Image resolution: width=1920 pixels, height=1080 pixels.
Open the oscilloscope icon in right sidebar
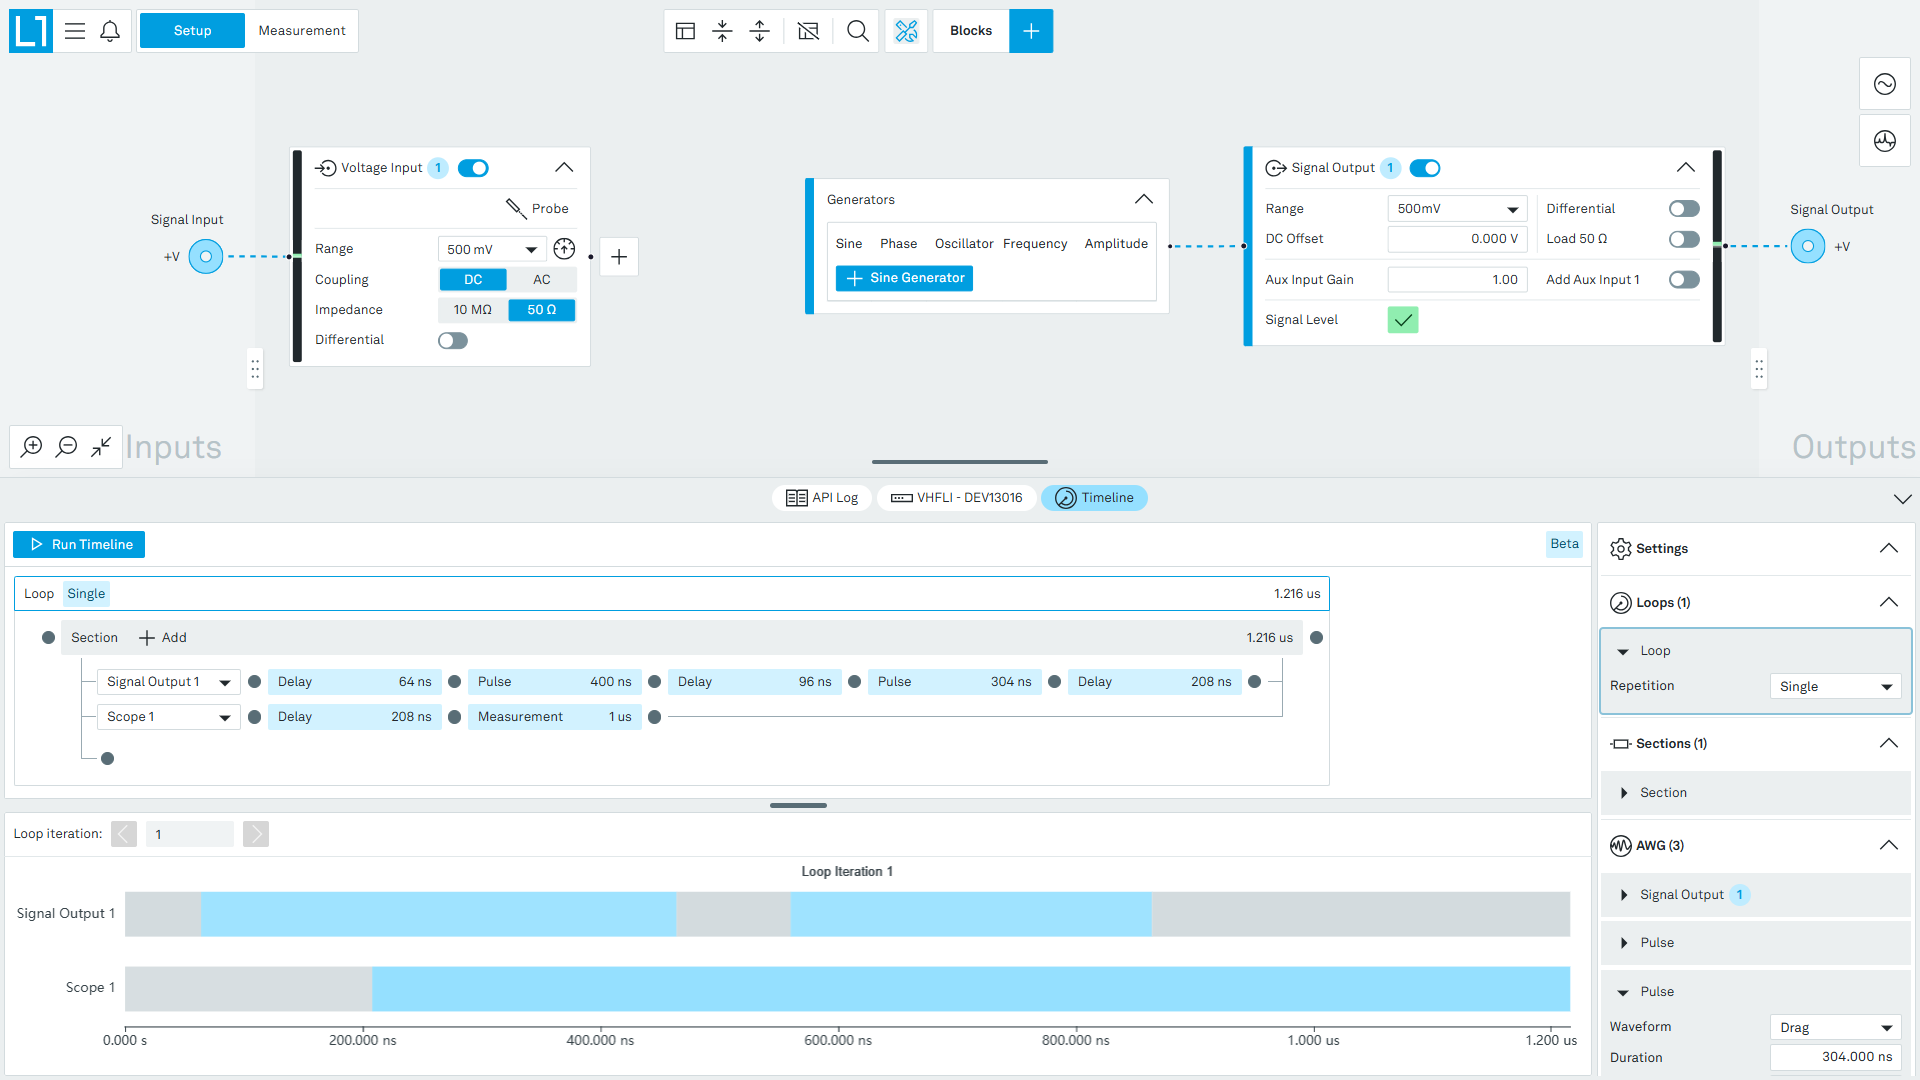point(1885,84)
